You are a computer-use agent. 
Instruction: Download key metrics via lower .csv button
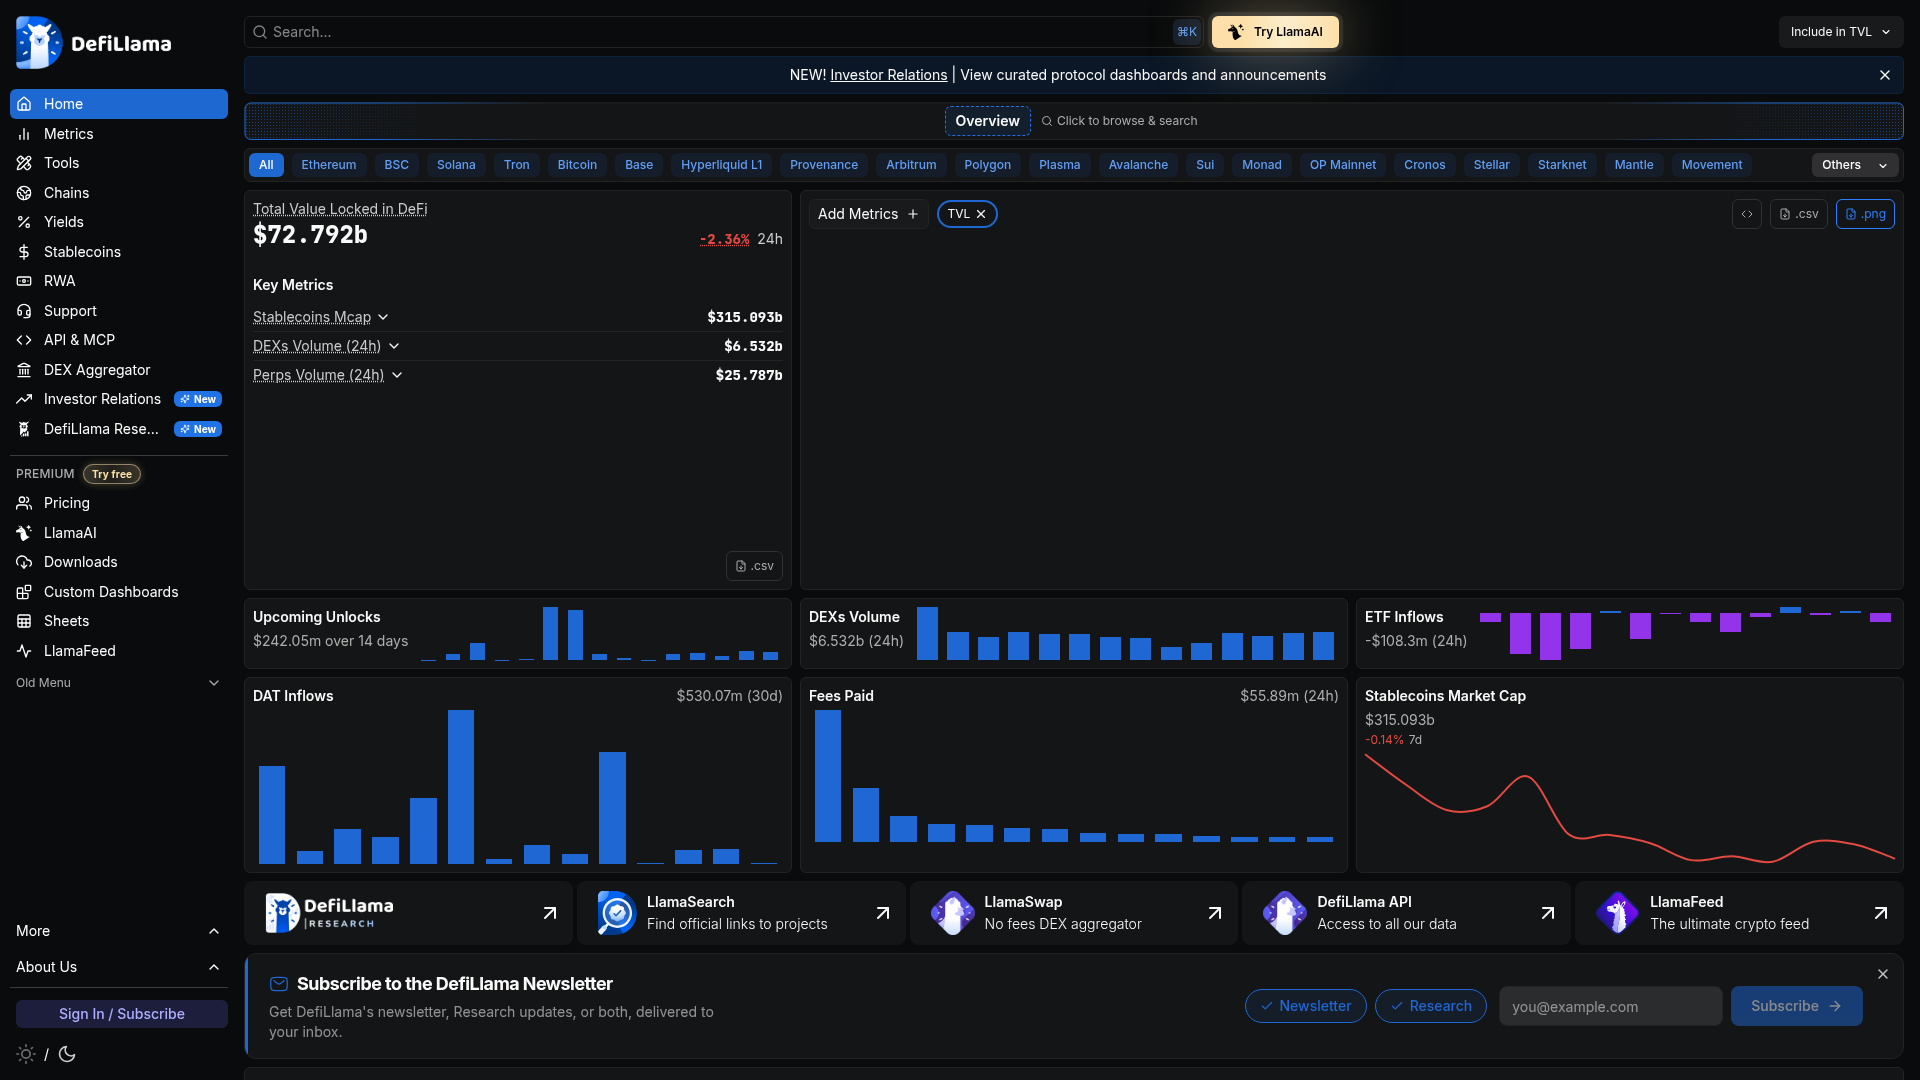click(754, 566)
